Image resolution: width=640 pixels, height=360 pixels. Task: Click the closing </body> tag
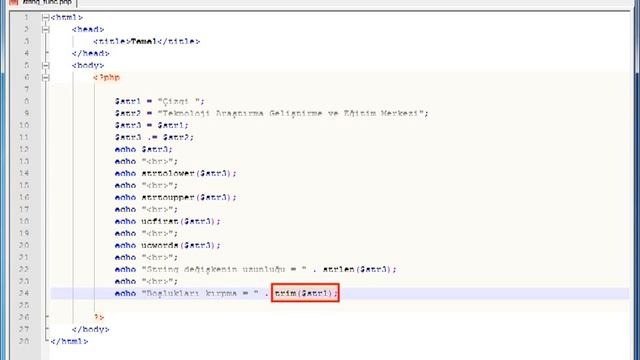click(x=91, y=329)
